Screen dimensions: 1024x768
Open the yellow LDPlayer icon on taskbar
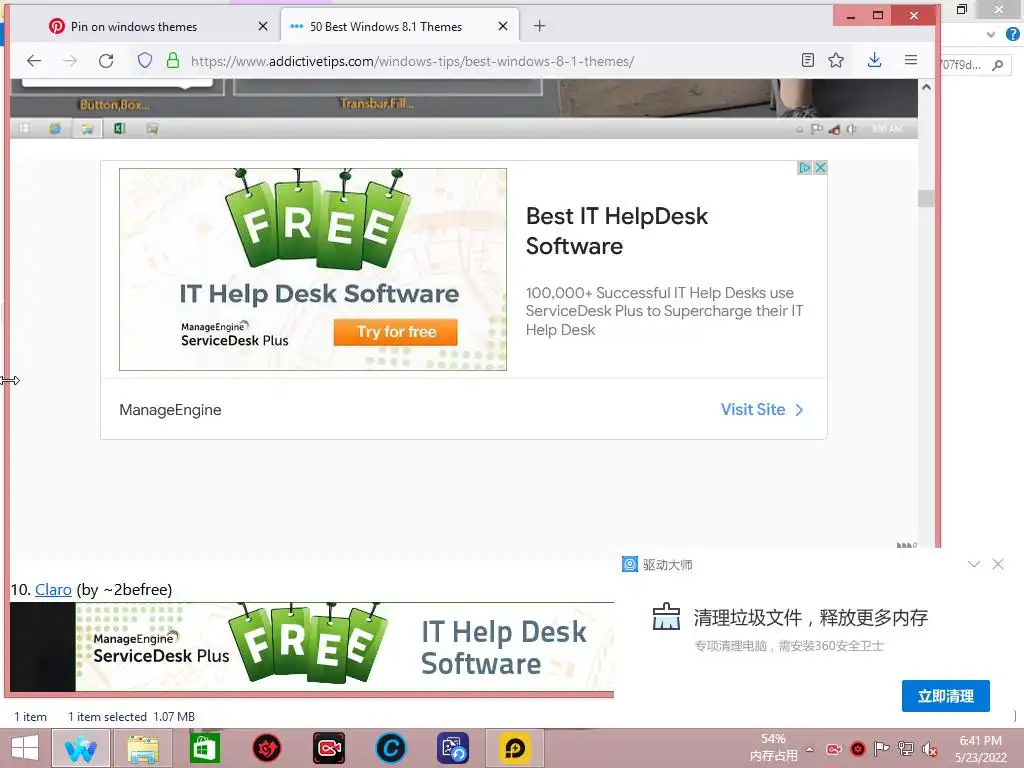pyautogui.click(x=515, y=748)
